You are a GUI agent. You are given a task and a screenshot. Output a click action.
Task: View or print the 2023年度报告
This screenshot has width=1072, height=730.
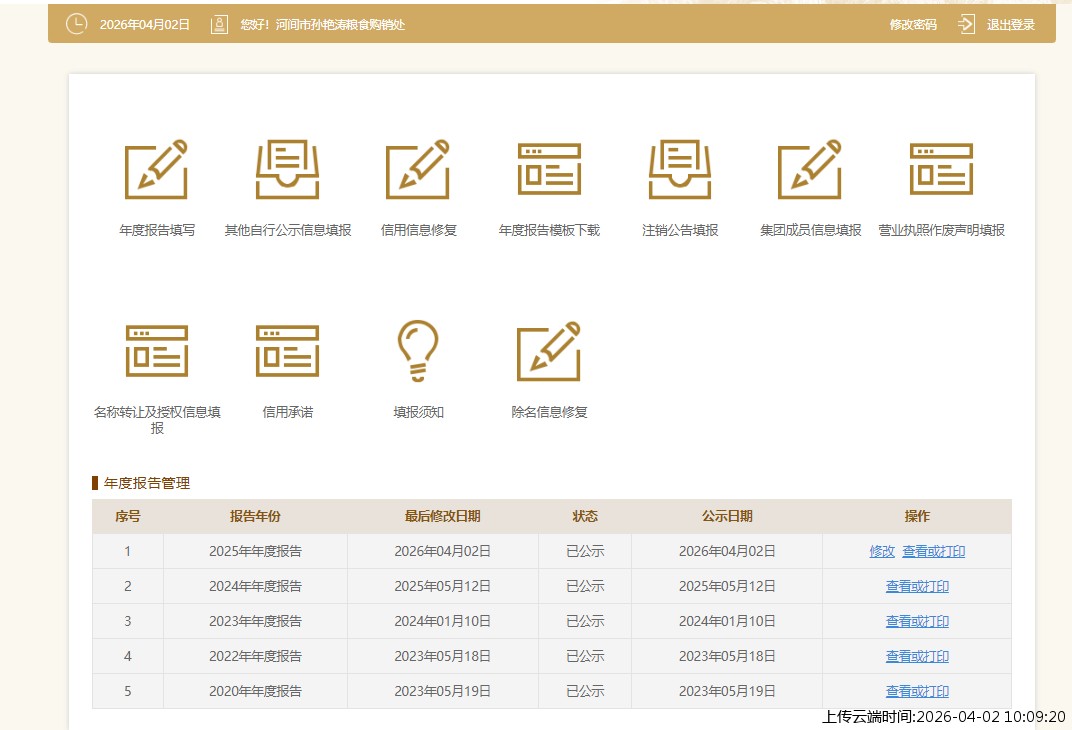(x=917, y=621)
